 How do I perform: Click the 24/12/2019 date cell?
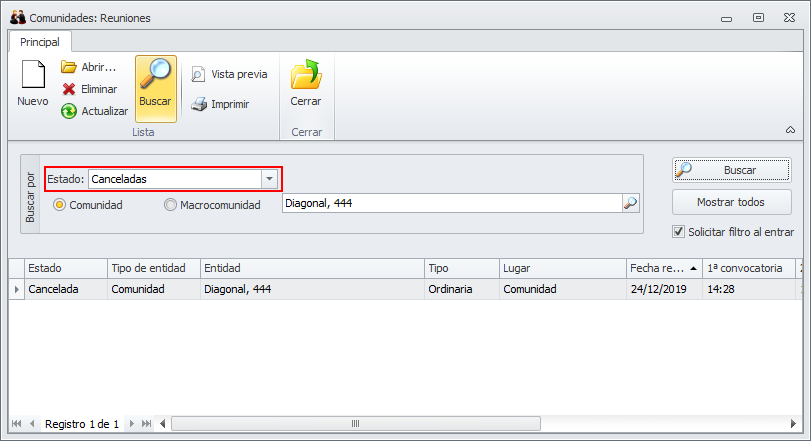[x=664, y=289]
